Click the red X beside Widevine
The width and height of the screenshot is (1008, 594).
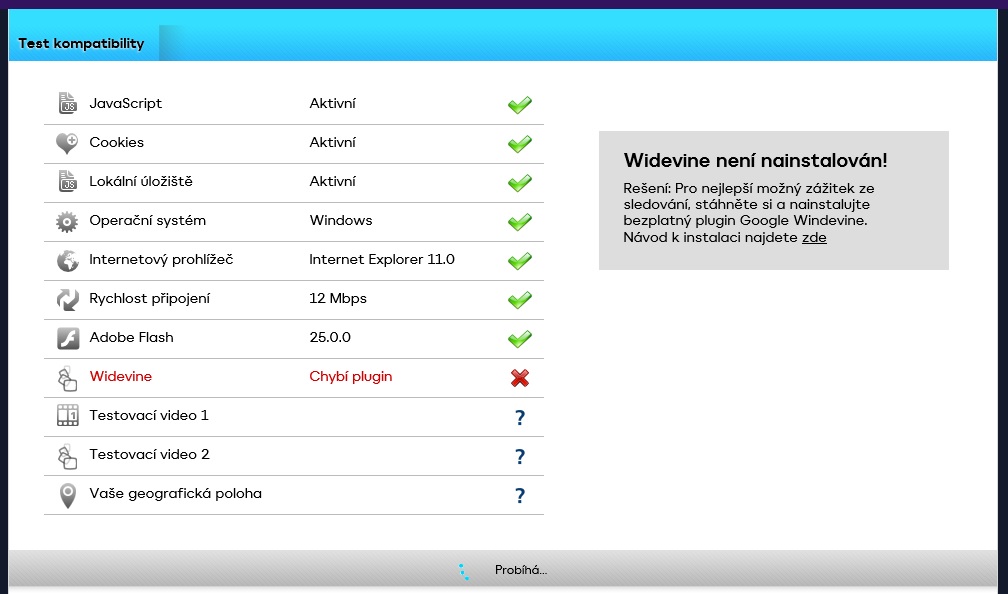pyautogui.click(x=519, y=378)
